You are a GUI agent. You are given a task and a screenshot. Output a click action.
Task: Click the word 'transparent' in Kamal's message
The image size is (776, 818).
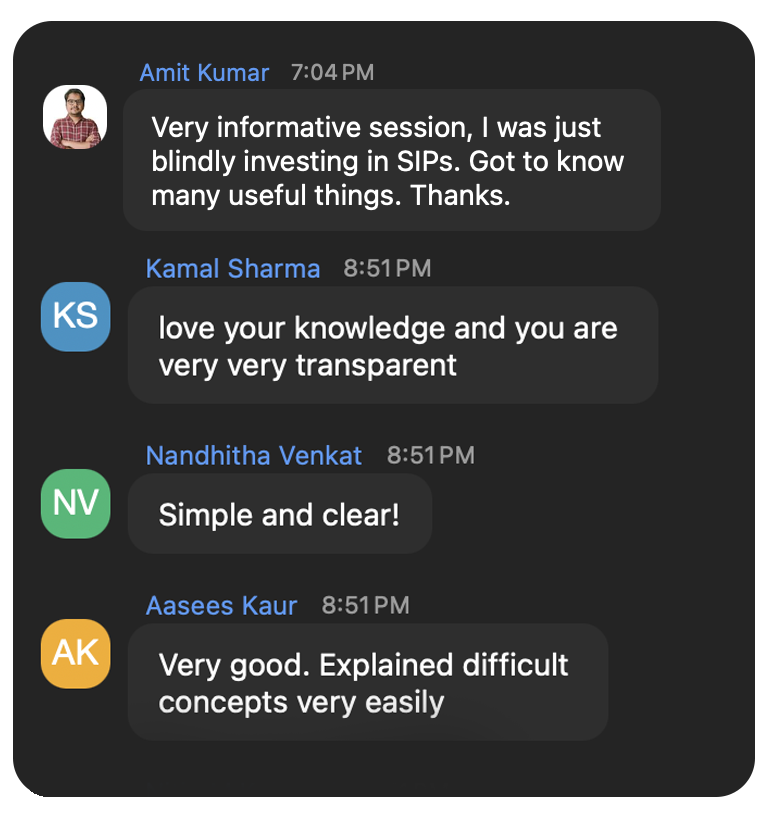pyautogui.click(x=376, y=365)
